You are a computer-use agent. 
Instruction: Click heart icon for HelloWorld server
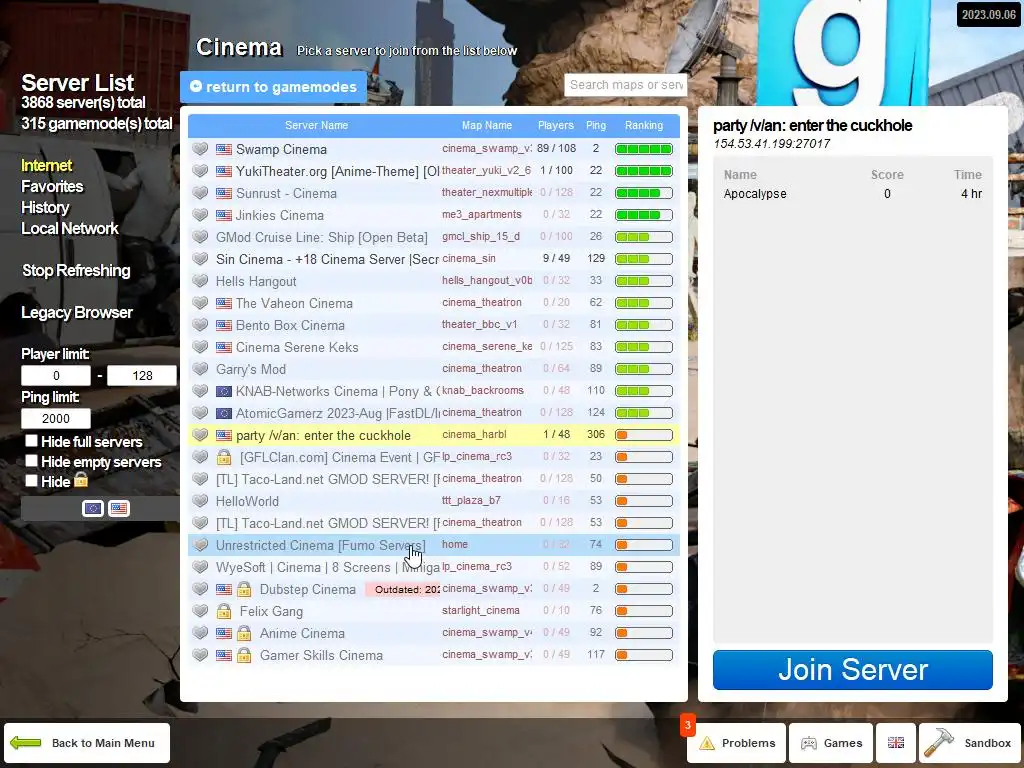coord(200,501)
